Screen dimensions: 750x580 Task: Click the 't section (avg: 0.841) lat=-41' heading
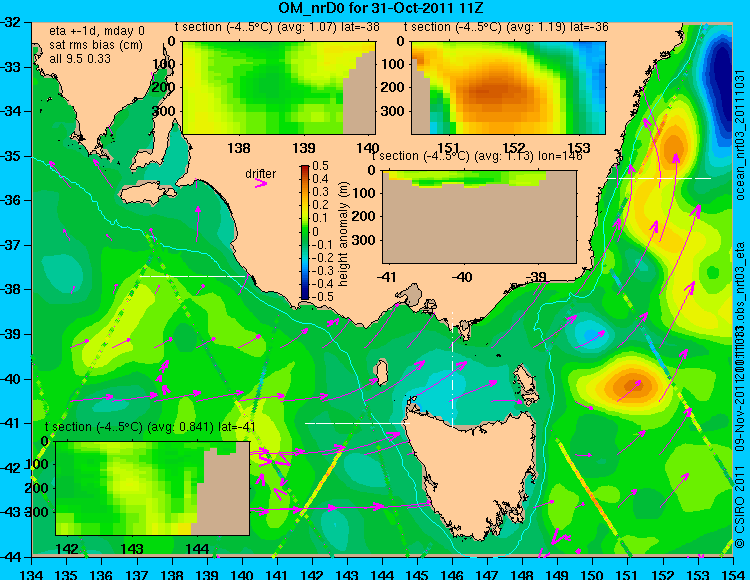150,427
